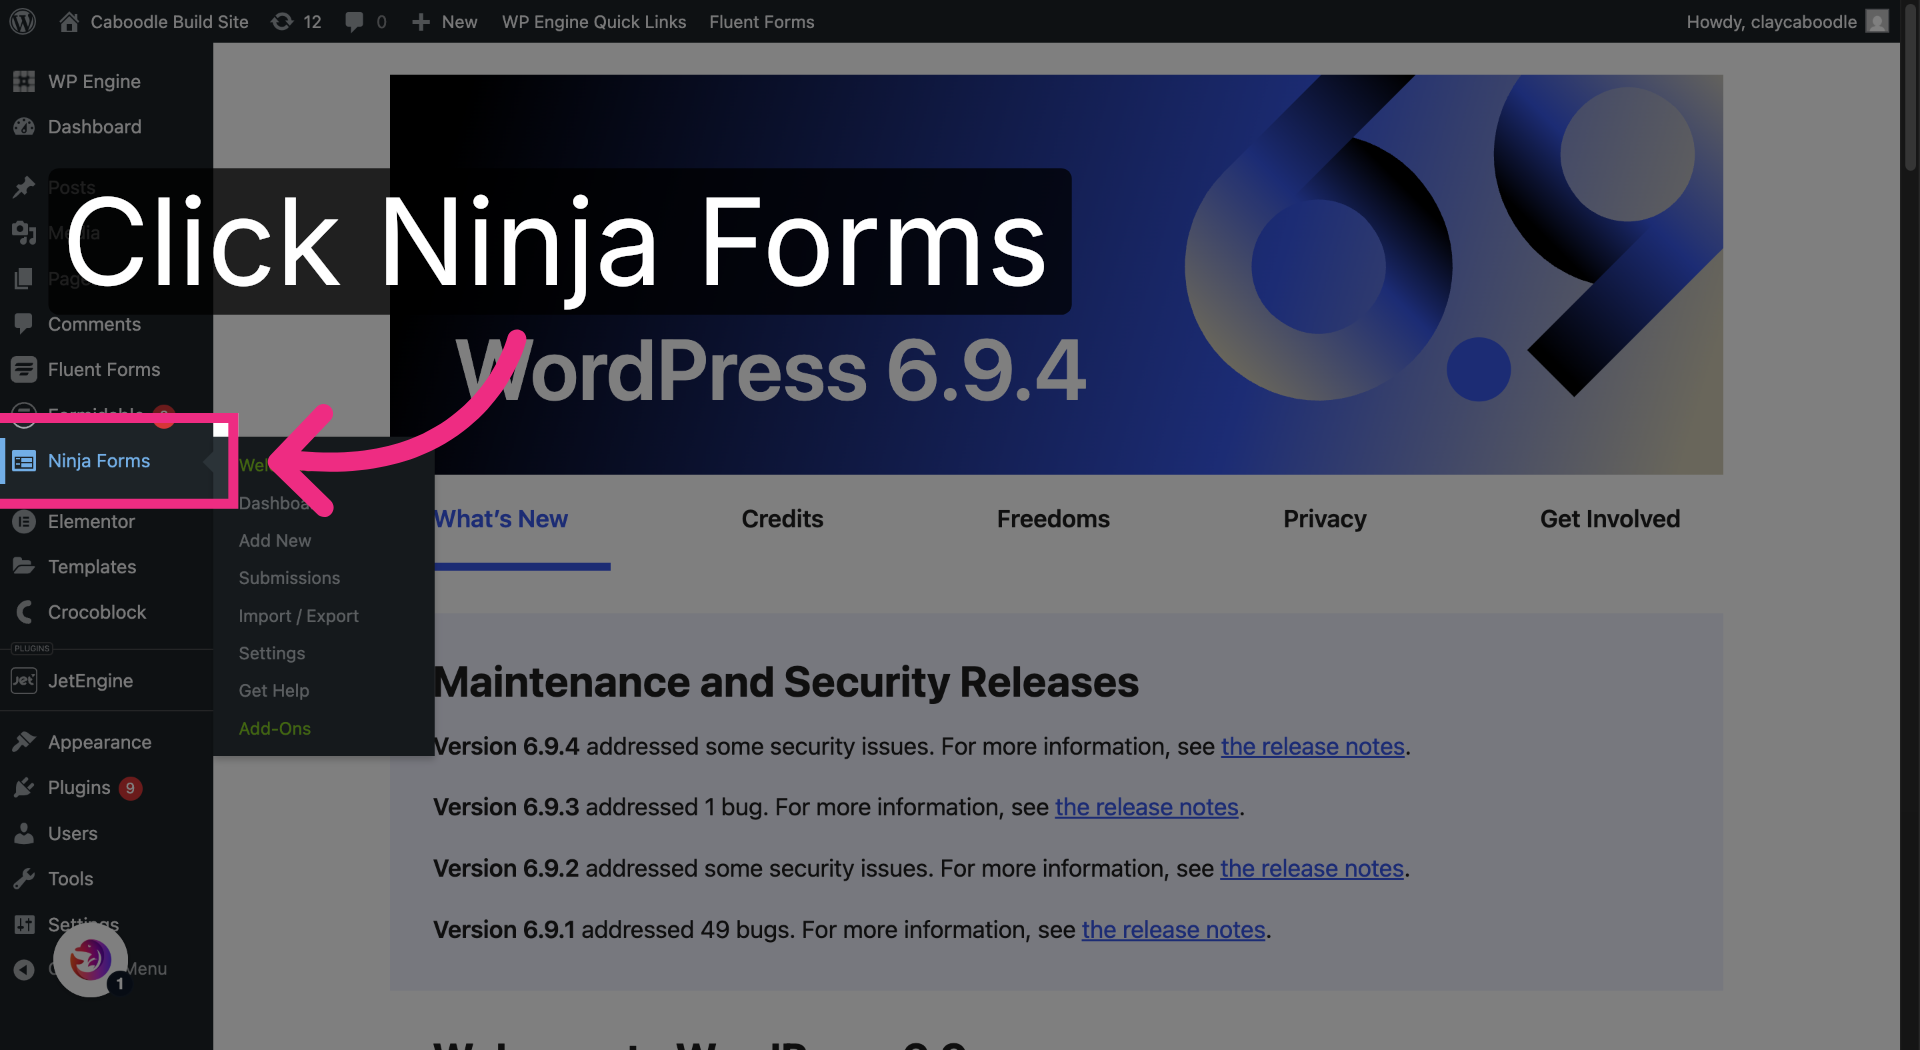Click the Dashboard gauge icon
The height and width of the screenshot is (1050, 1920).
click(x=24, y=127)
